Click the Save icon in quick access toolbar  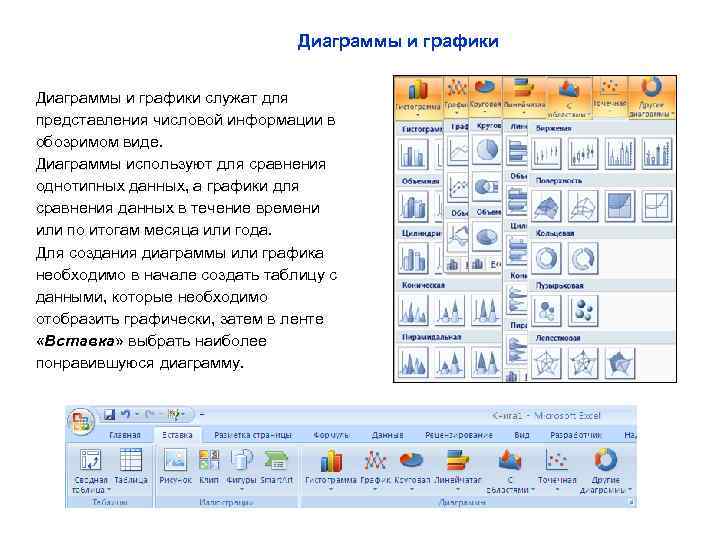coord(109,415)
